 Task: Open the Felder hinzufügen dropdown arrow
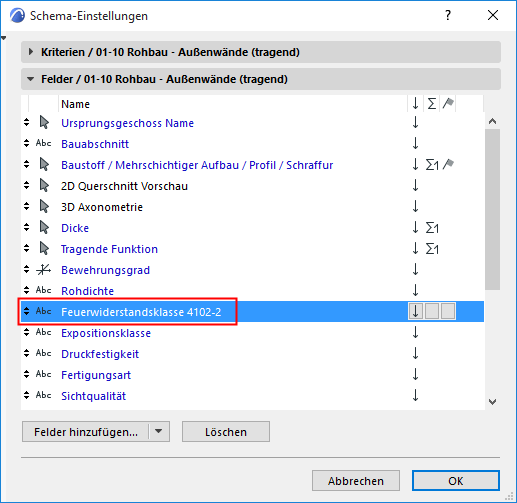159,431
